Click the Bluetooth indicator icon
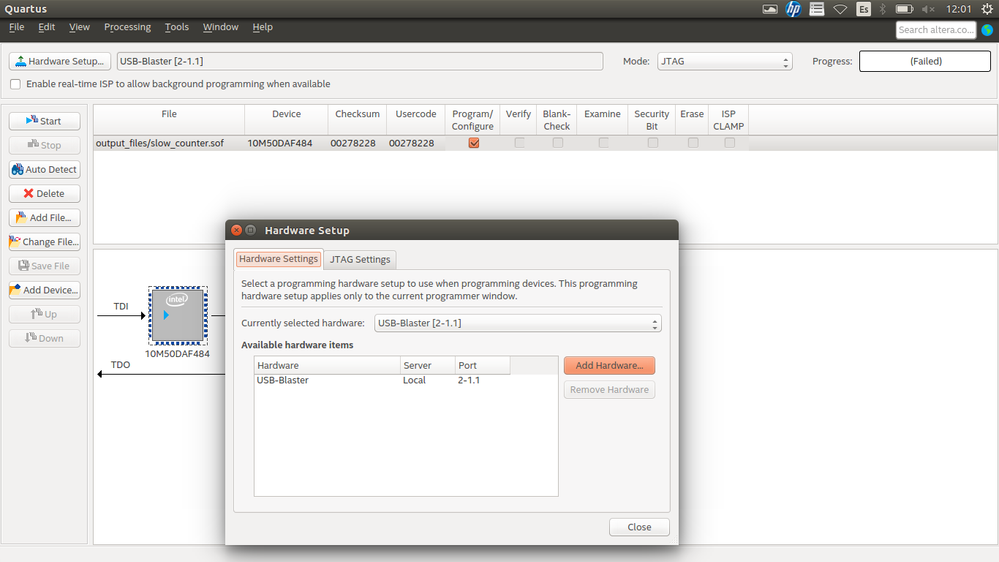The width and height of the screenshot is (999, 562). coord(883,9)
